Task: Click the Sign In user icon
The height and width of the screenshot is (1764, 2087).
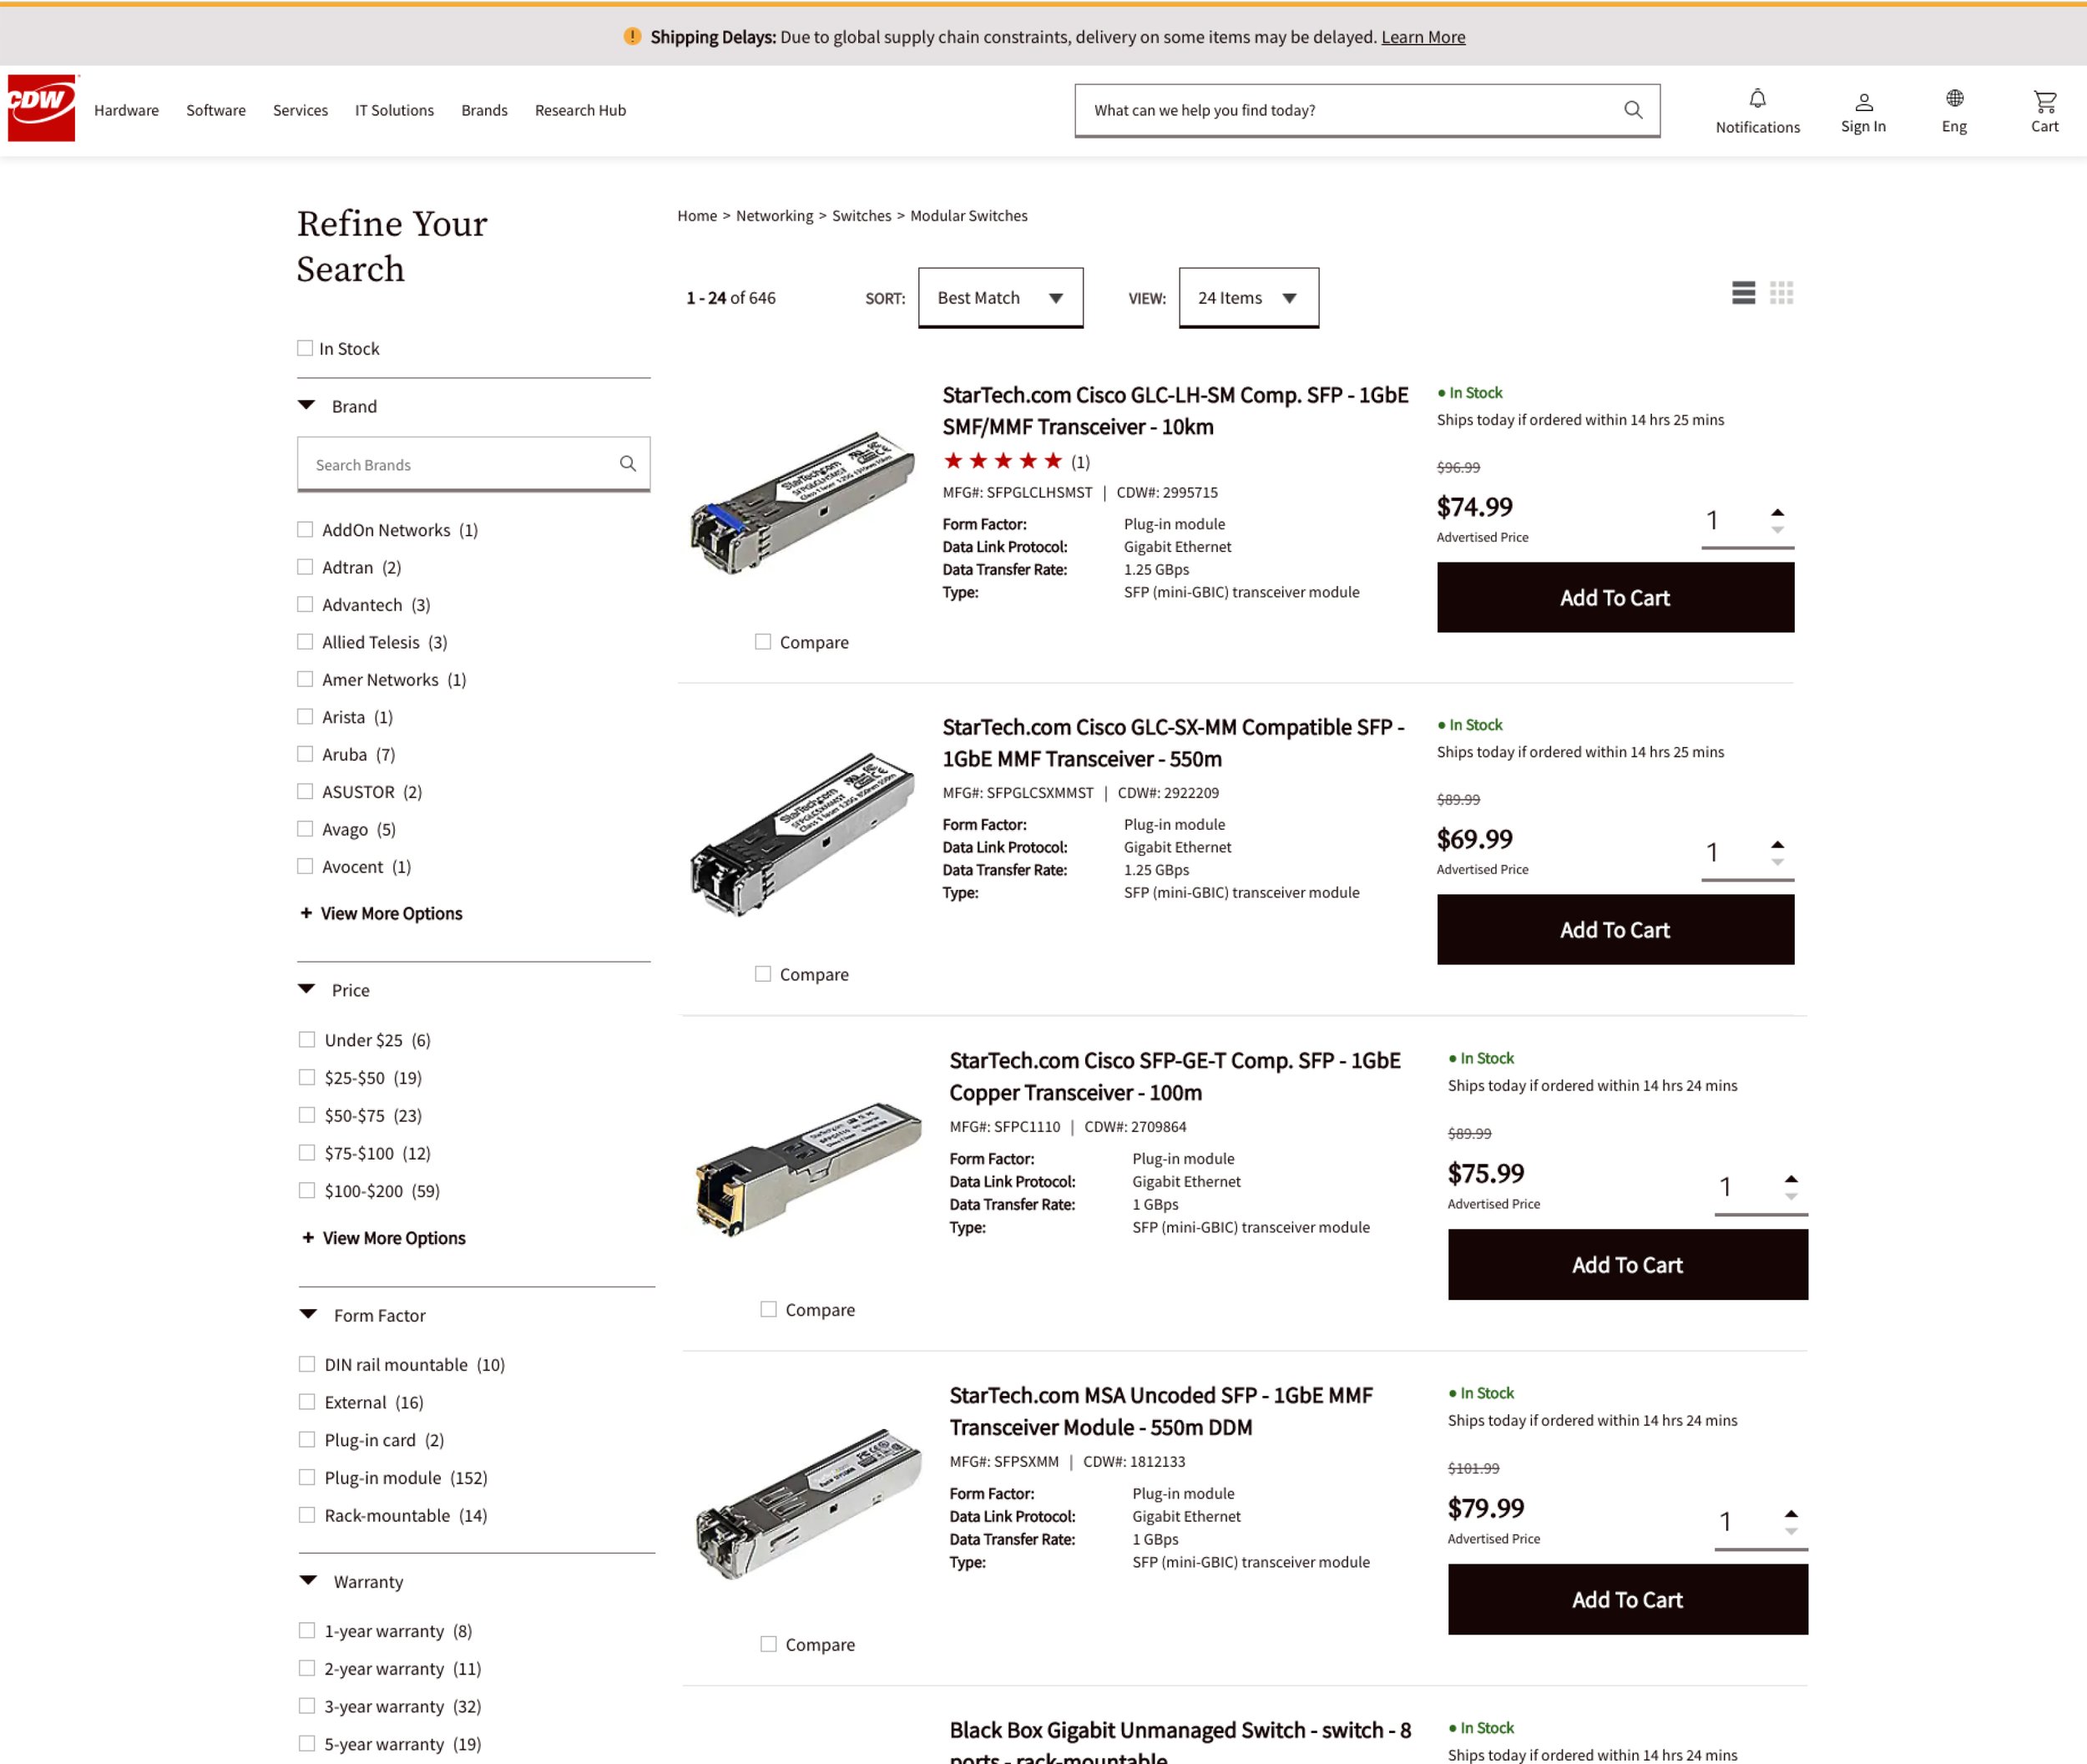Action: coord(1863,102)
